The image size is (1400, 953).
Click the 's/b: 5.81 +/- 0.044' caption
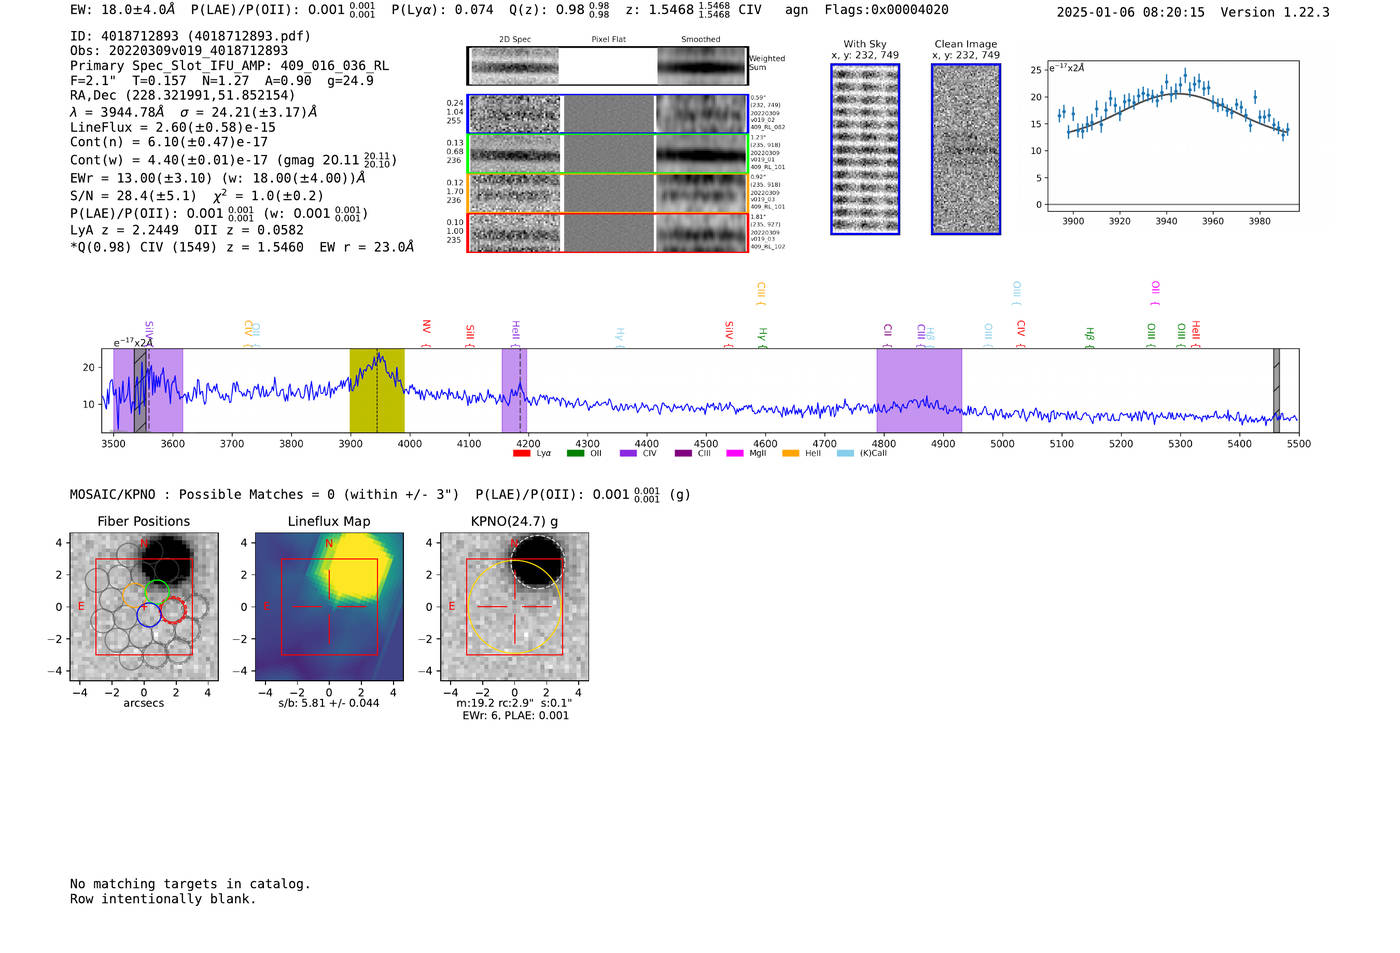pos(329,703)
